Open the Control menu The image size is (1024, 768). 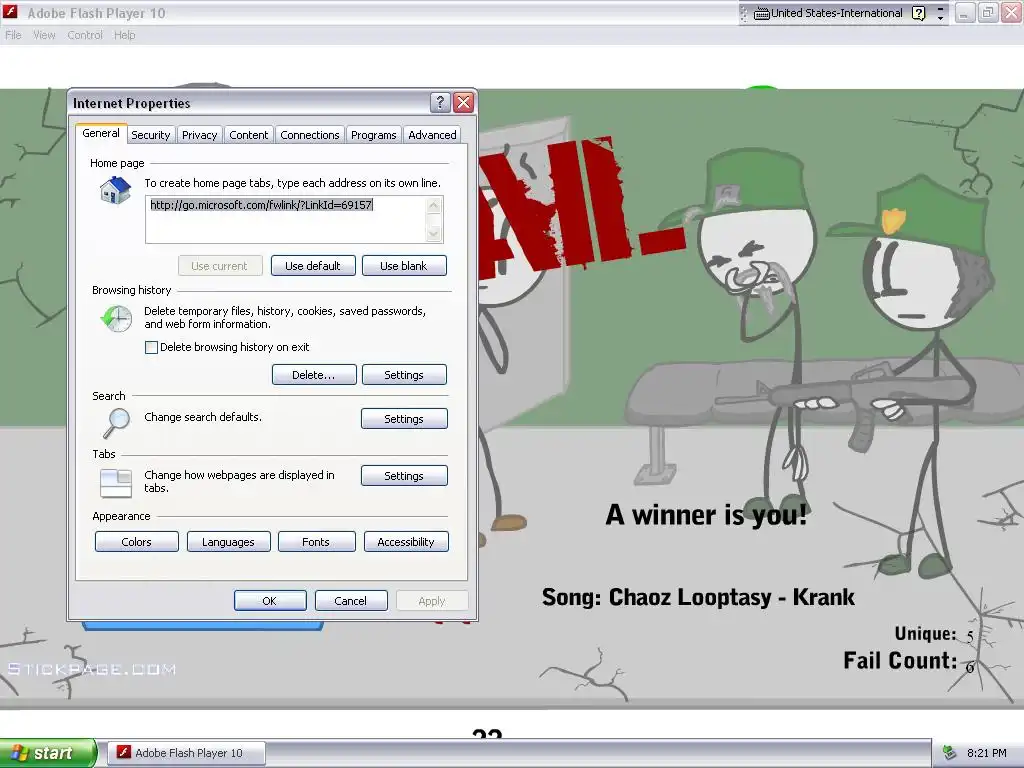[x=85, y=35]
